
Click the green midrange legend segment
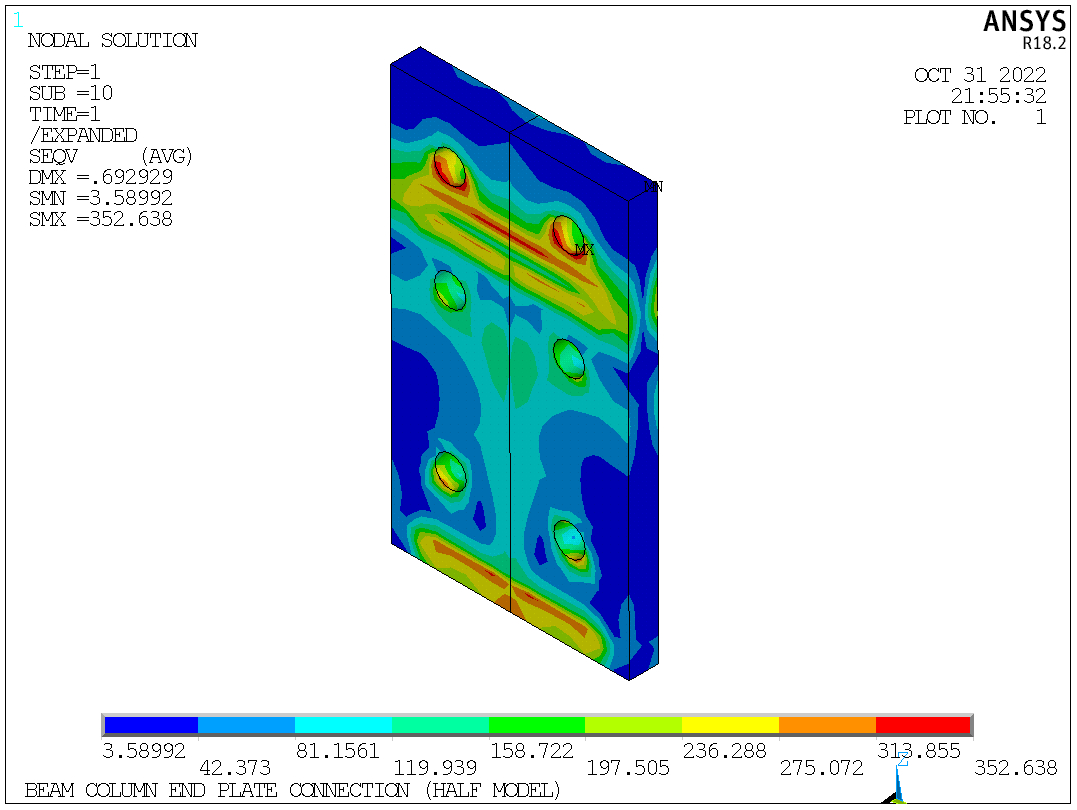pyautogui.click(x=535, y=722)
